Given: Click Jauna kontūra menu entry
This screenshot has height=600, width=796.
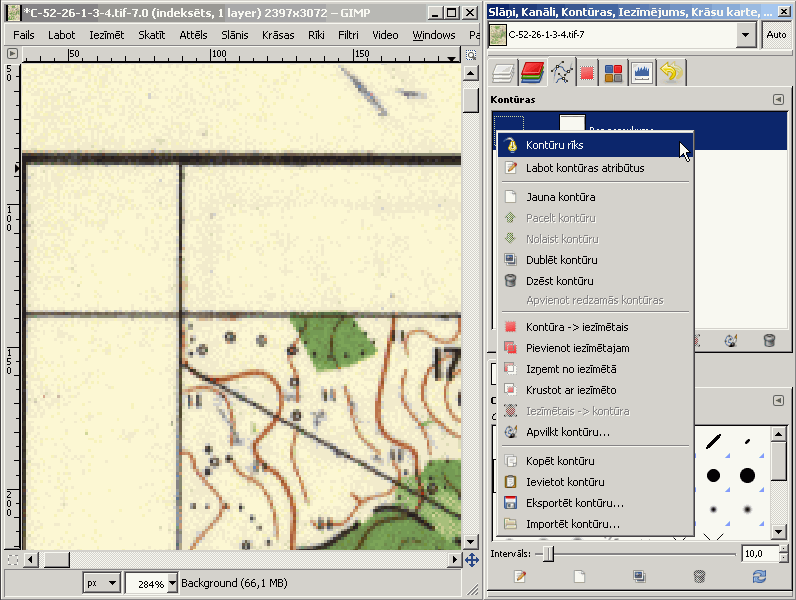Looking at the screenshot, I should [x=595, y=197].
